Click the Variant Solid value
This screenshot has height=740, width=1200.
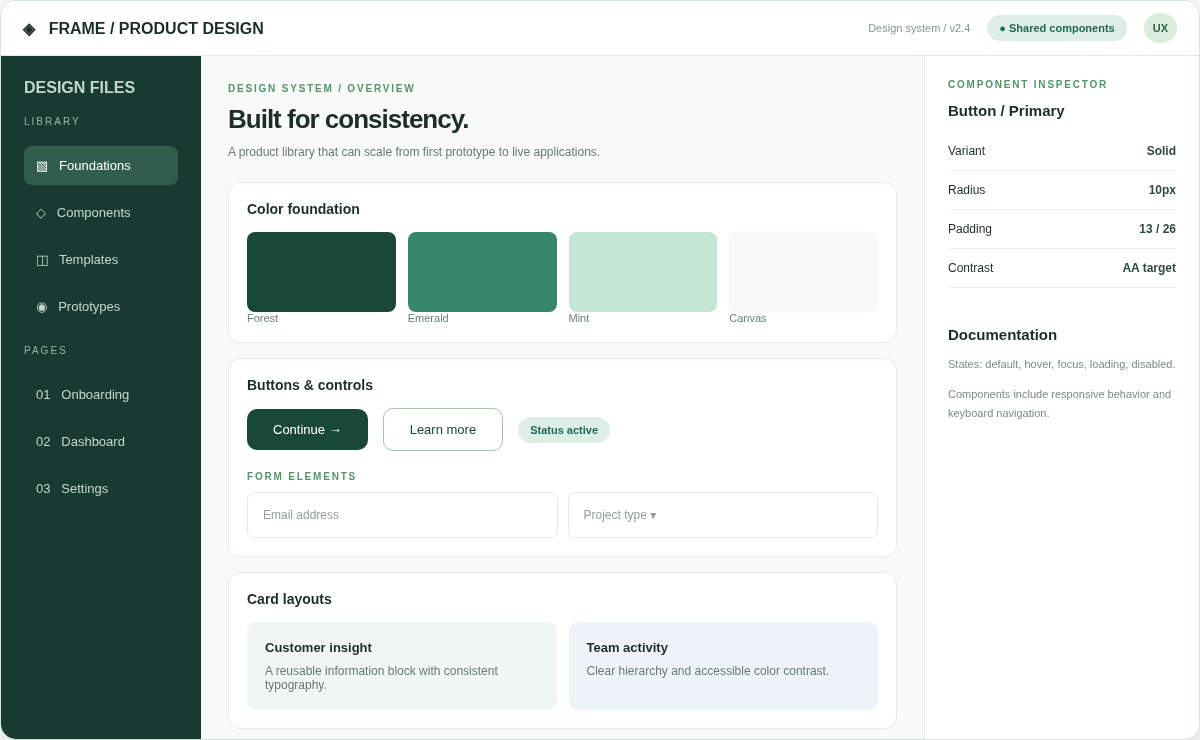[x=1161, y=151]
